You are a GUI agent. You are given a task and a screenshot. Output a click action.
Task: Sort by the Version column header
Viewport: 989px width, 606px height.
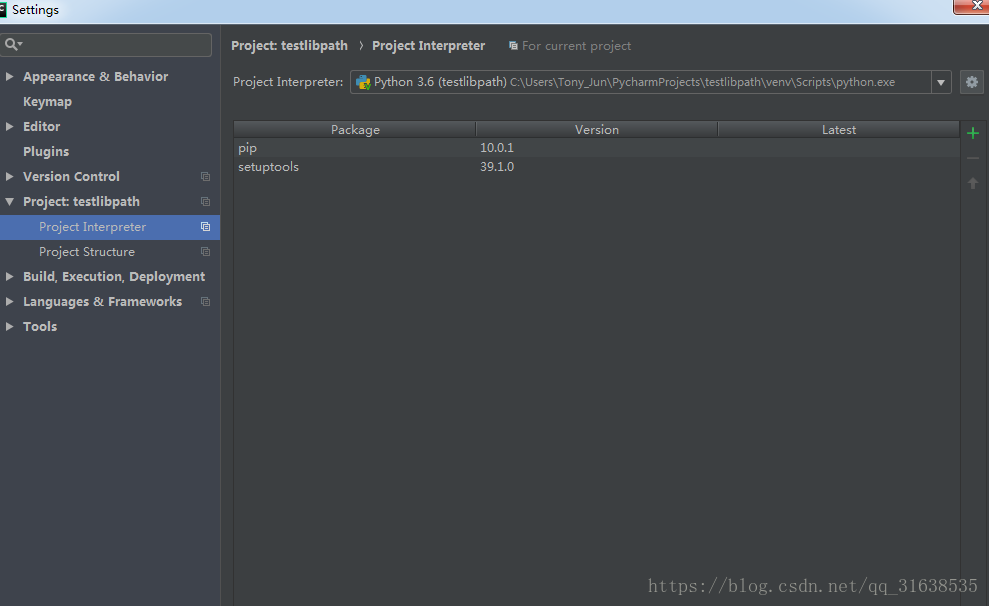(x=597, y=129)
